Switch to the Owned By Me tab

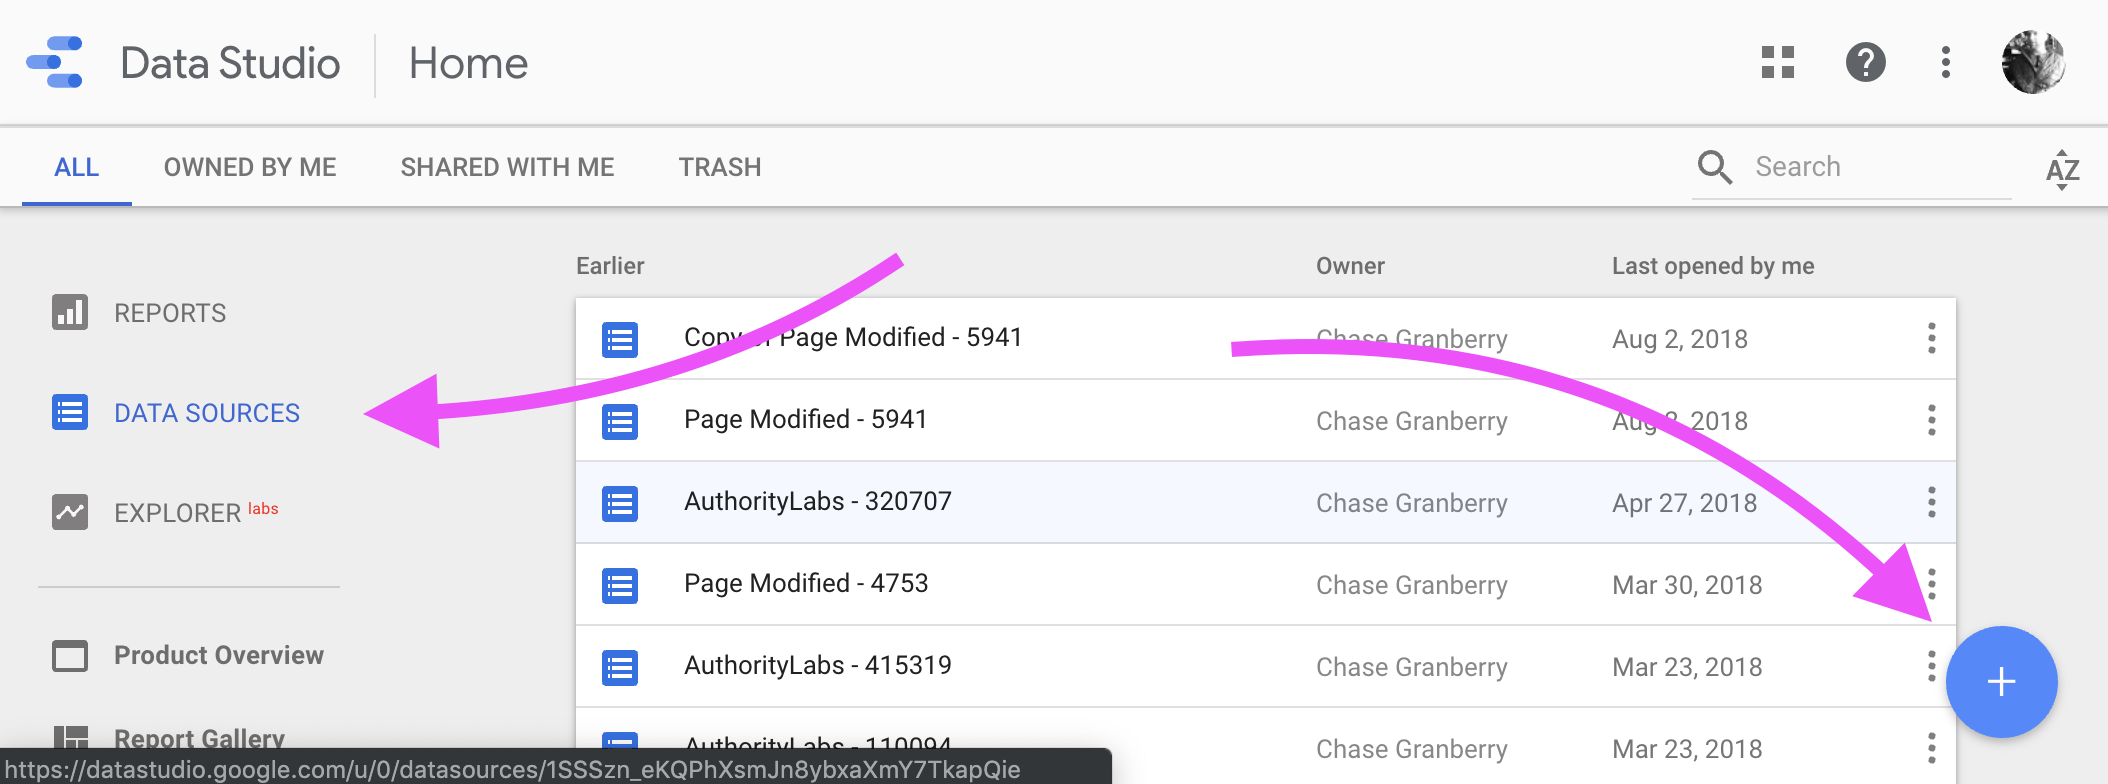(250, 167)
